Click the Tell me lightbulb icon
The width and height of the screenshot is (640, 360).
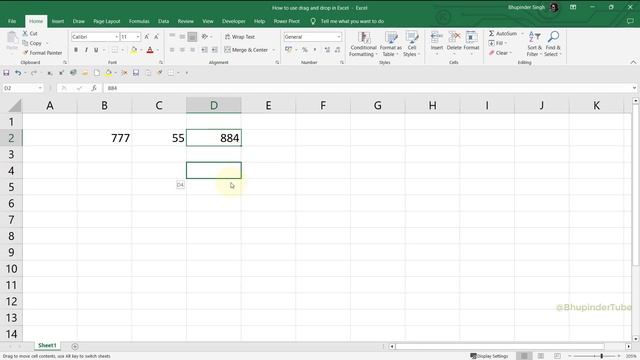pyautogui.click(x=313, y=21)
